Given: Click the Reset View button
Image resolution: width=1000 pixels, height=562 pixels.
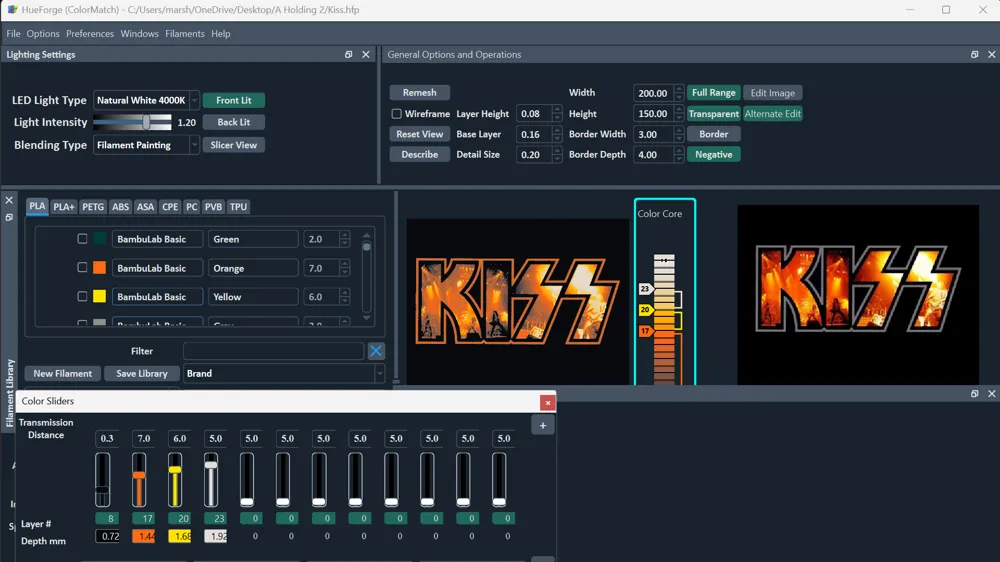Looking at the screenshot, I should pyautogui.click(x=420, y=134).
